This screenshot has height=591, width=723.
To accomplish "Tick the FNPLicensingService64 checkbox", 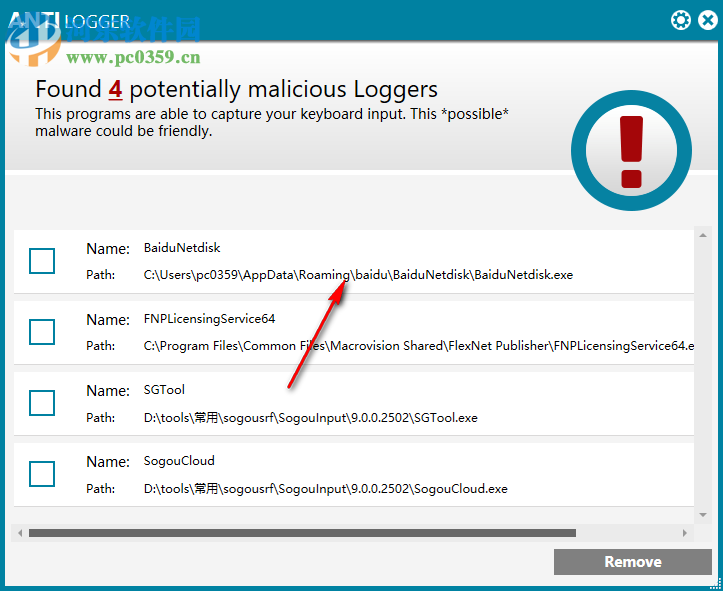I will point(42,332).
